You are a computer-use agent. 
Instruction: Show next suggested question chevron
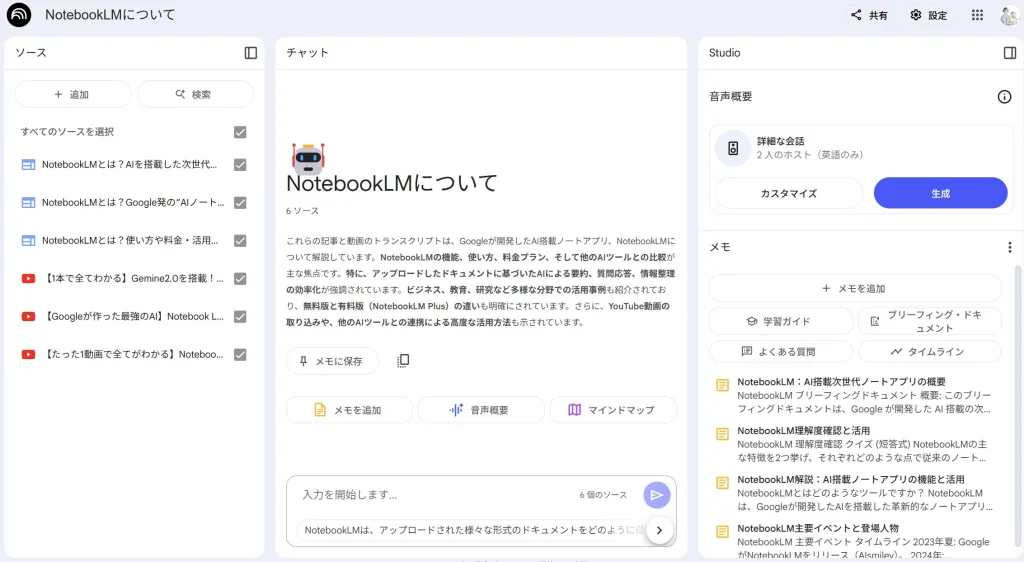[x=659, y=530]
